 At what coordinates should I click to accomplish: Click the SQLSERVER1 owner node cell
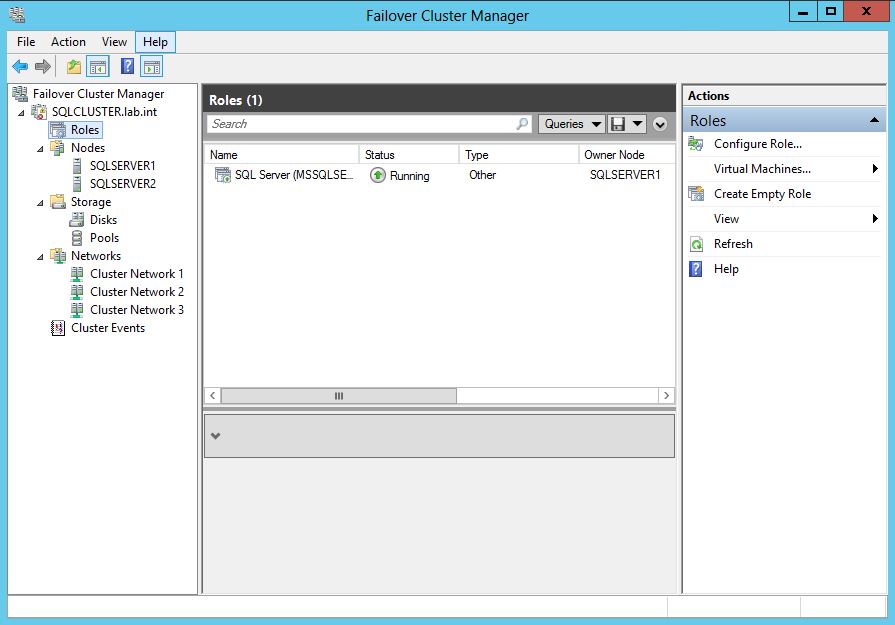[x=625, y=175]
